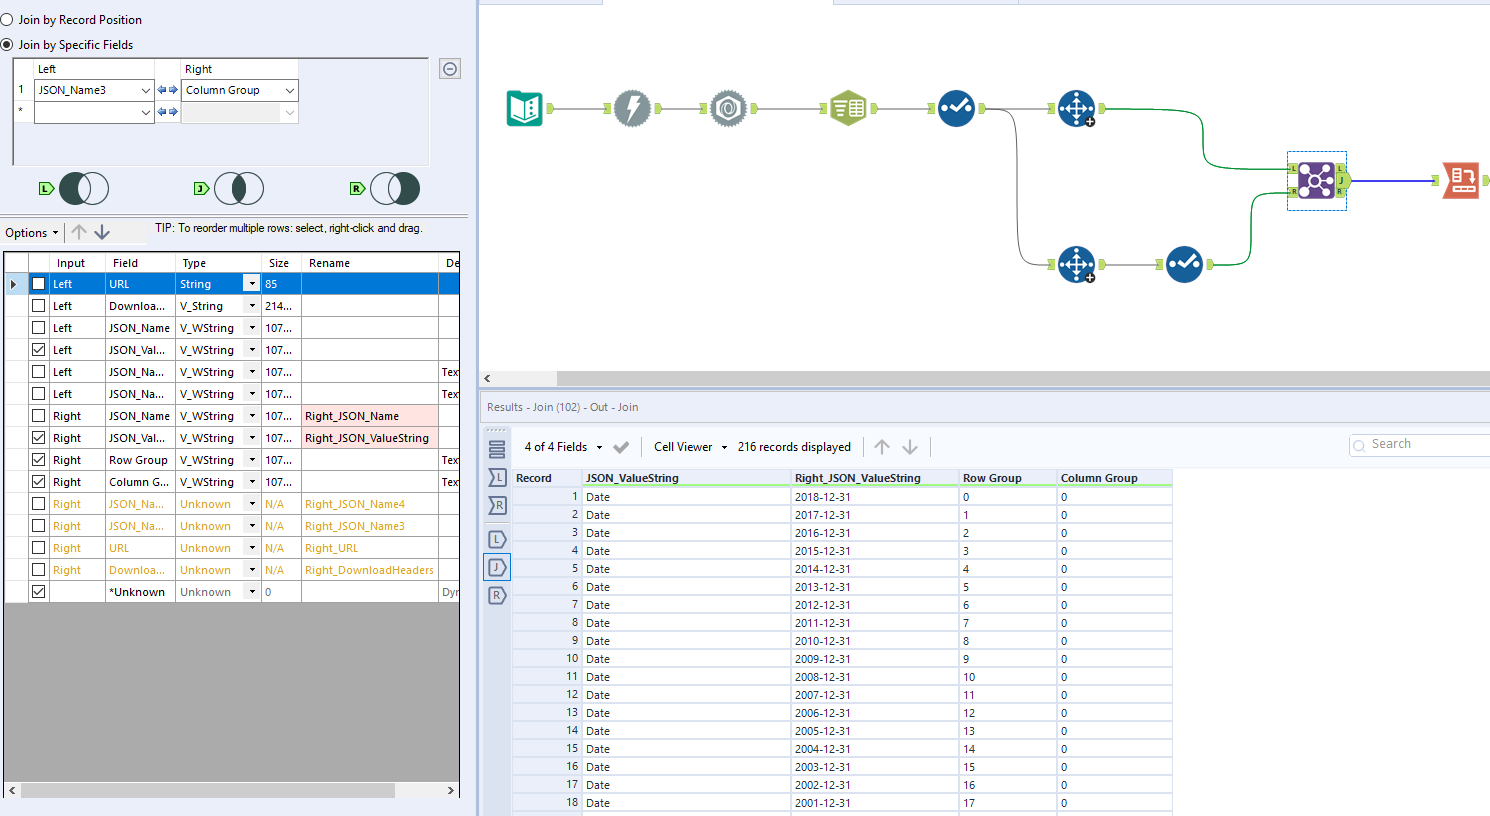Open the Options menu
The image size is (1490, 816).
pyautogui.click(x=32, y=233)
